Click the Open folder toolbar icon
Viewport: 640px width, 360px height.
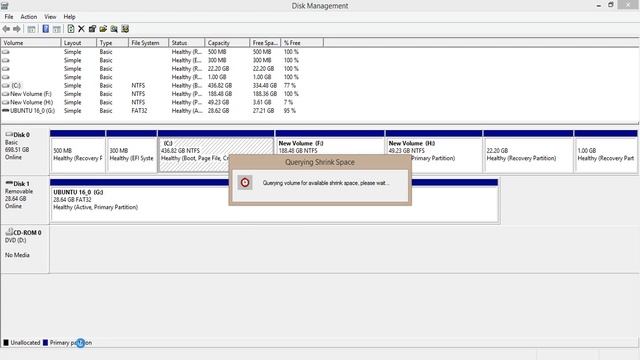103,29
